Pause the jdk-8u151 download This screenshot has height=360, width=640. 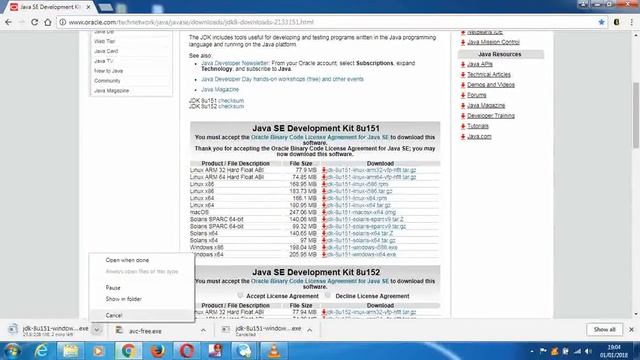113,288
